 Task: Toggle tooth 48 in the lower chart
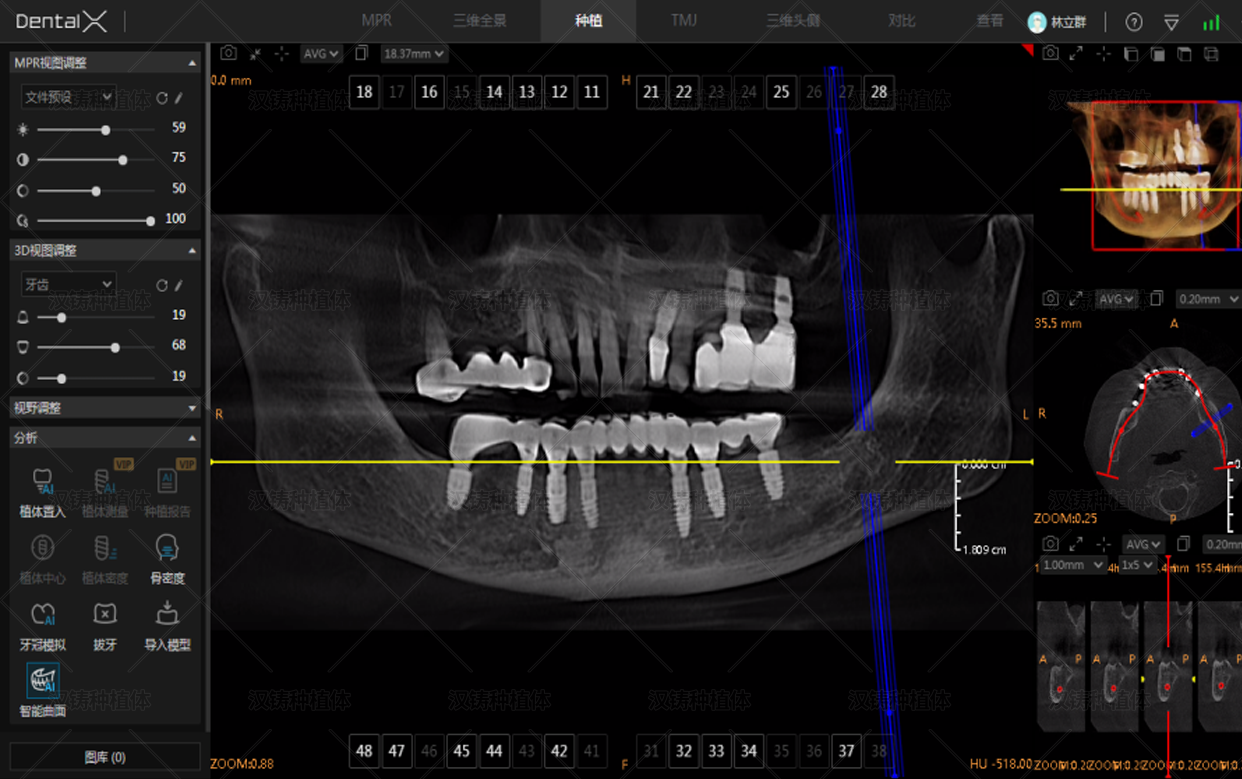[x=364, y=751]
